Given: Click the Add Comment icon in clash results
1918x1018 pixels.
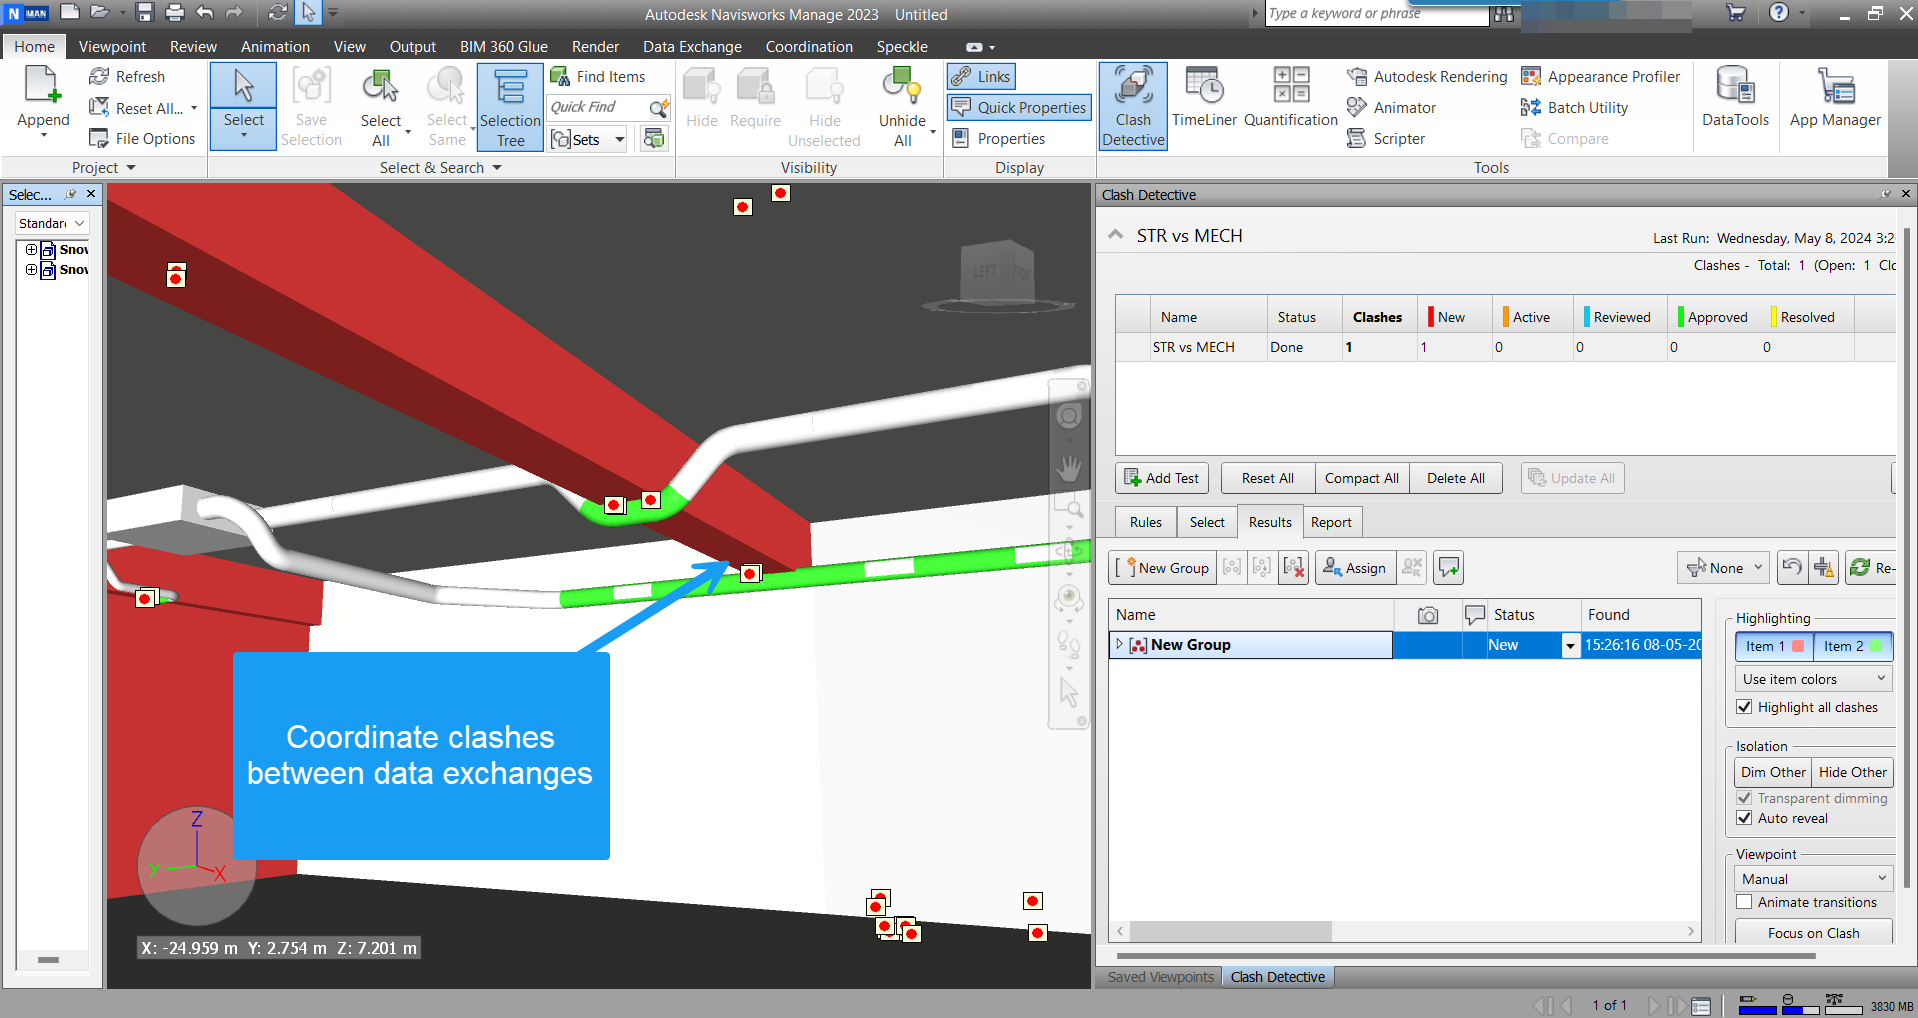Looking at the screenshot, I should click(1449, 568).
